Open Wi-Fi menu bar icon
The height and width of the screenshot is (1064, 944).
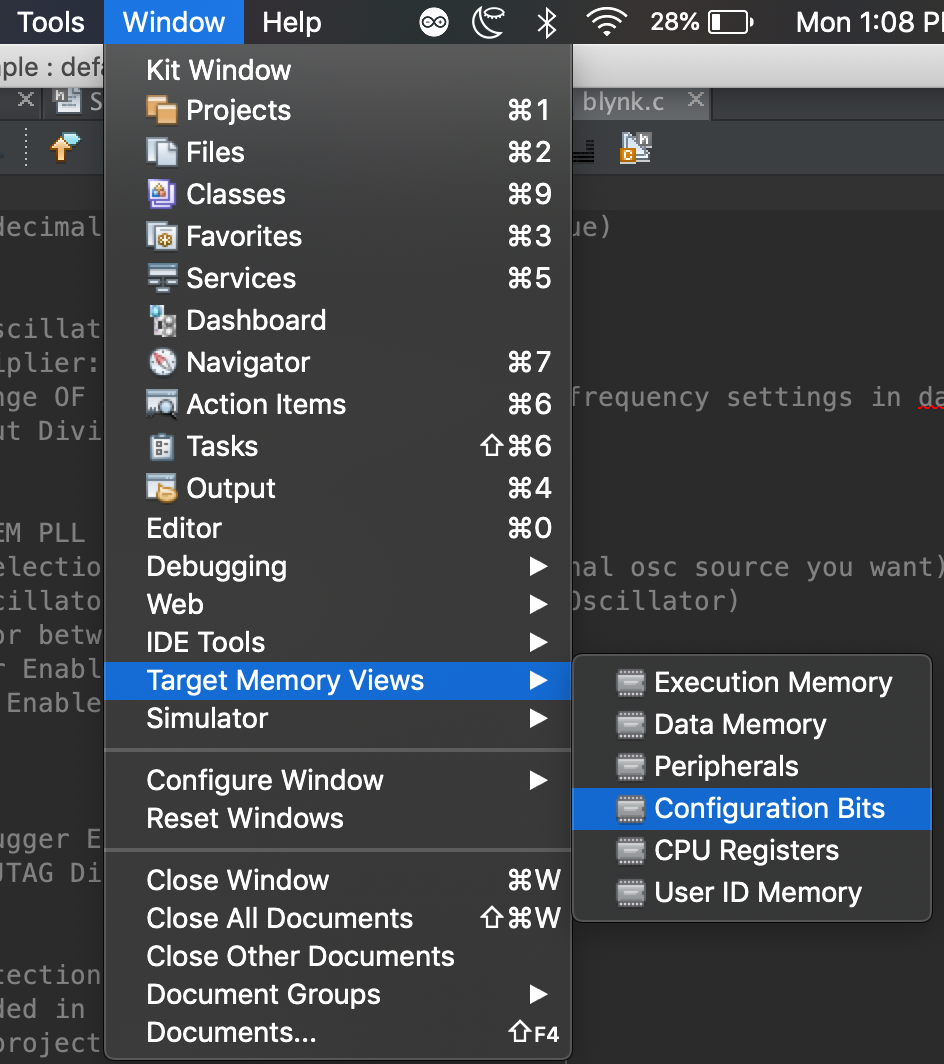tap(606, 22)
